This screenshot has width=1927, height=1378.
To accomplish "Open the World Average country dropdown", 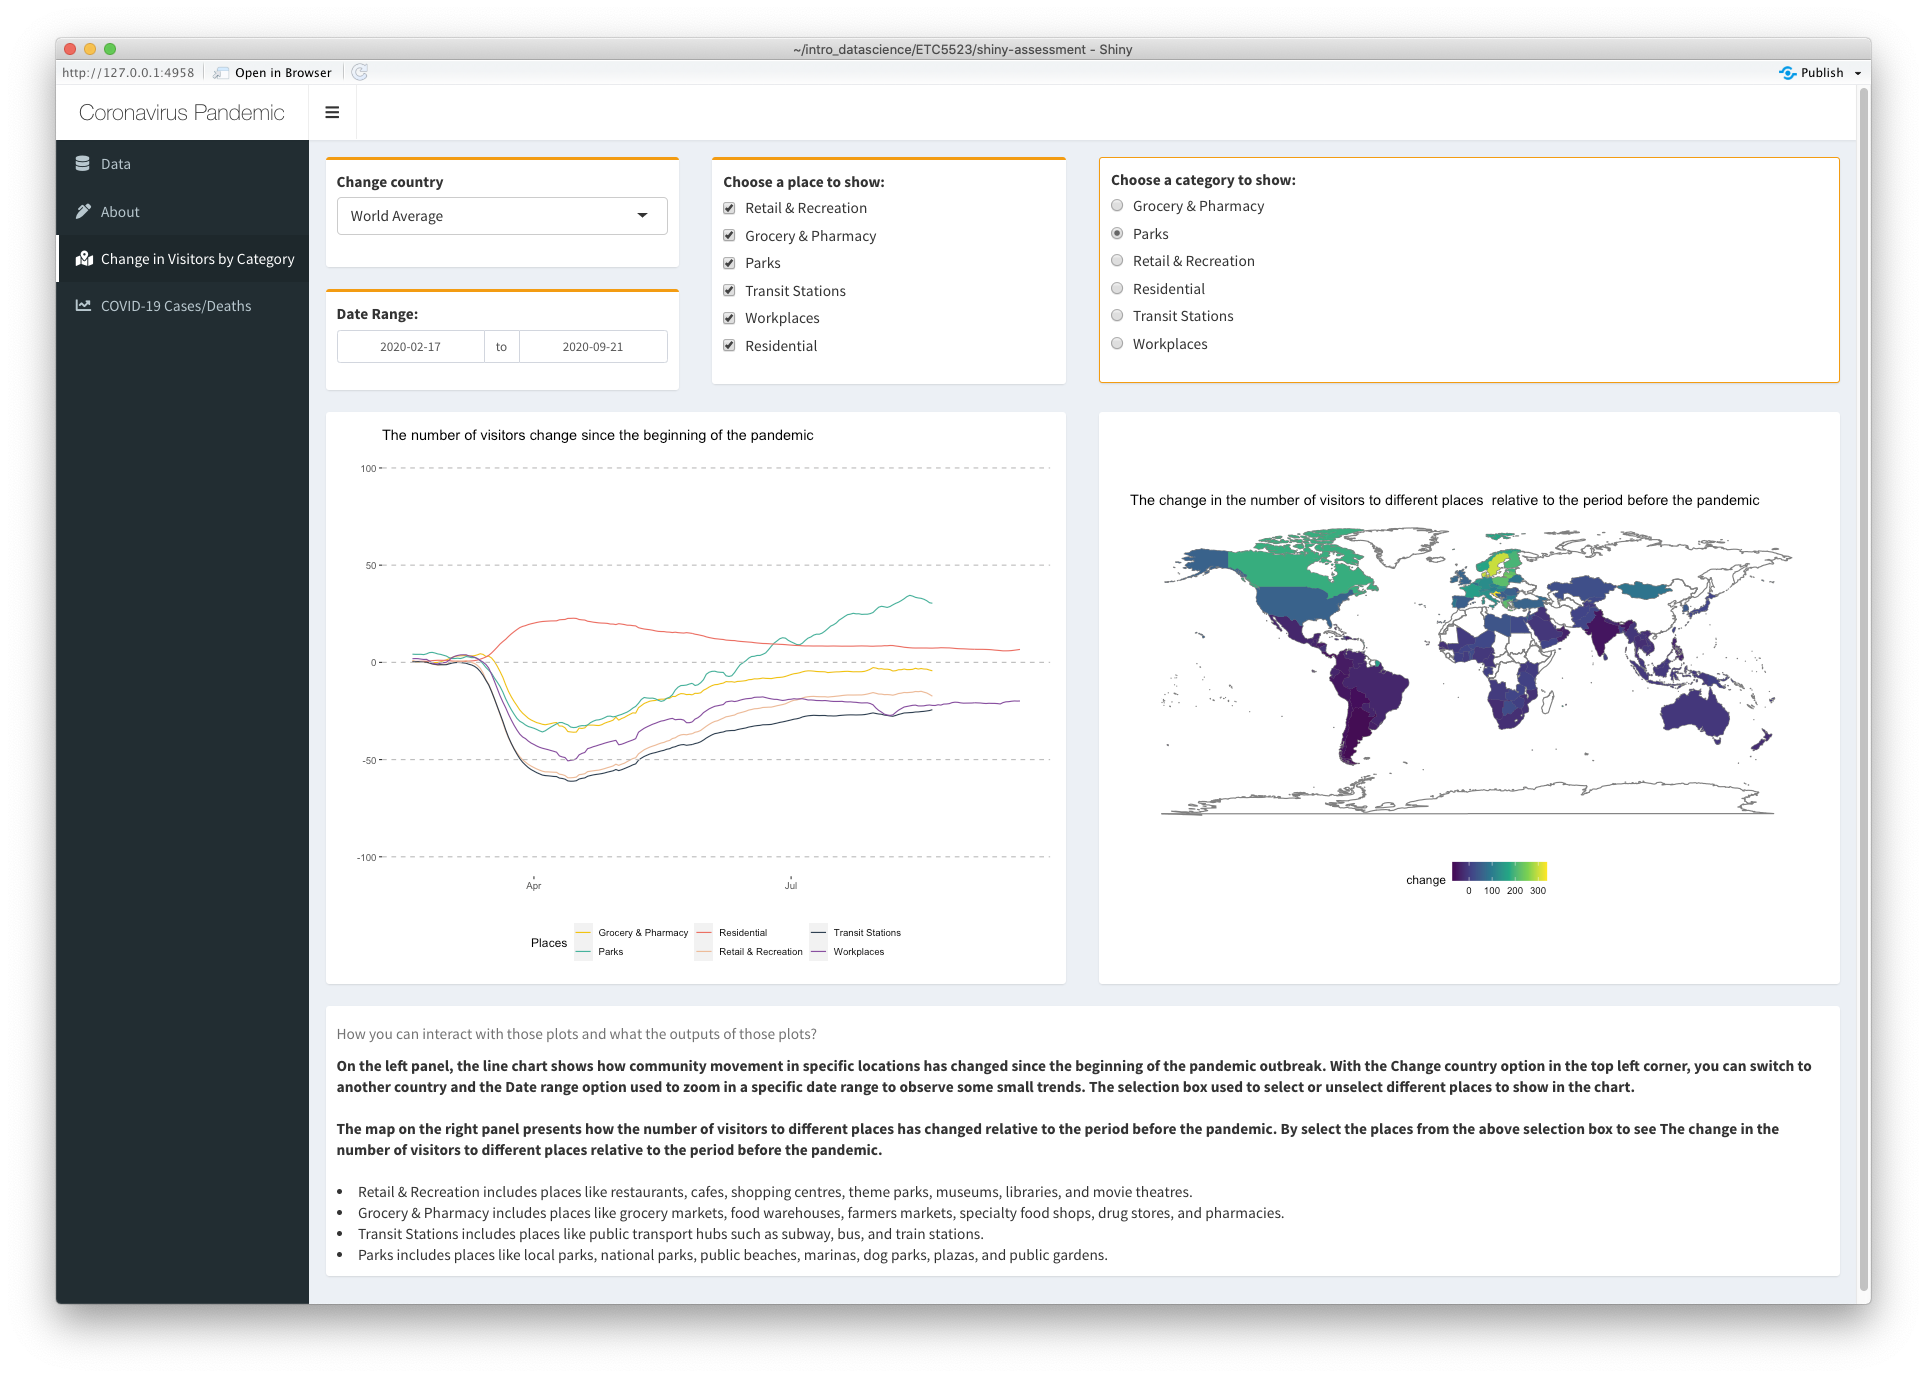I will (502, 216).
